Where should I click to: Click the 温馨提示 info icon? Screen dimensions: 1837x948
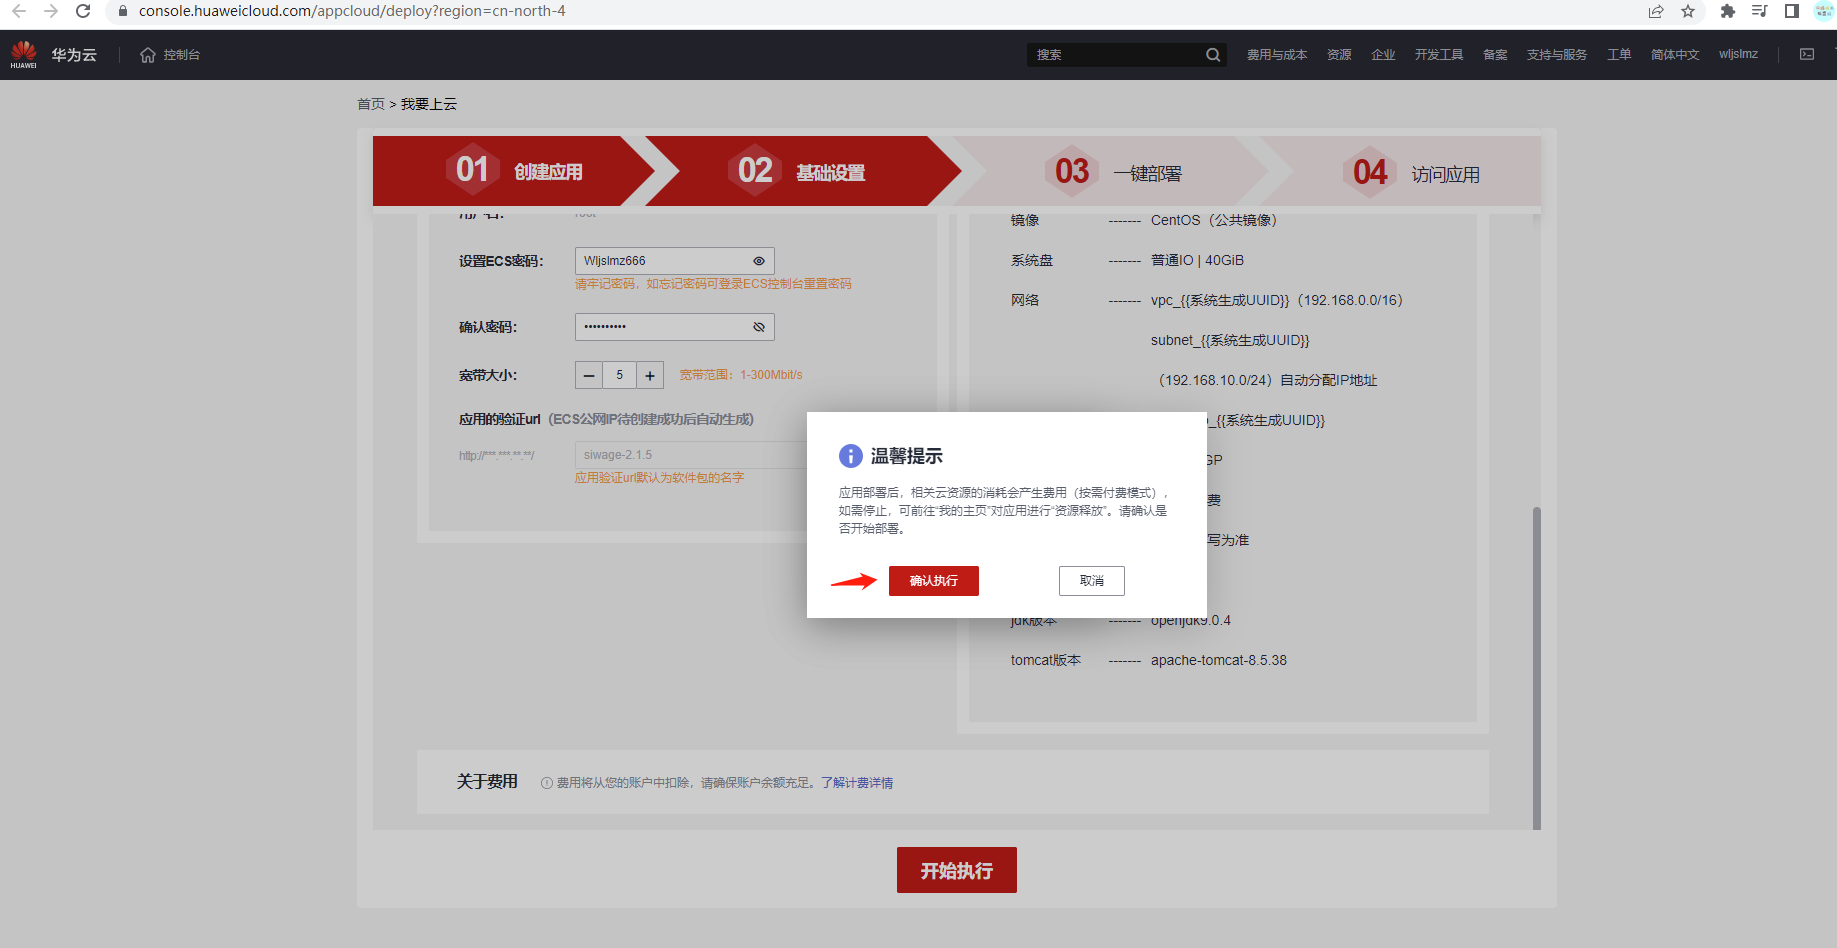[x=850, y=456]
